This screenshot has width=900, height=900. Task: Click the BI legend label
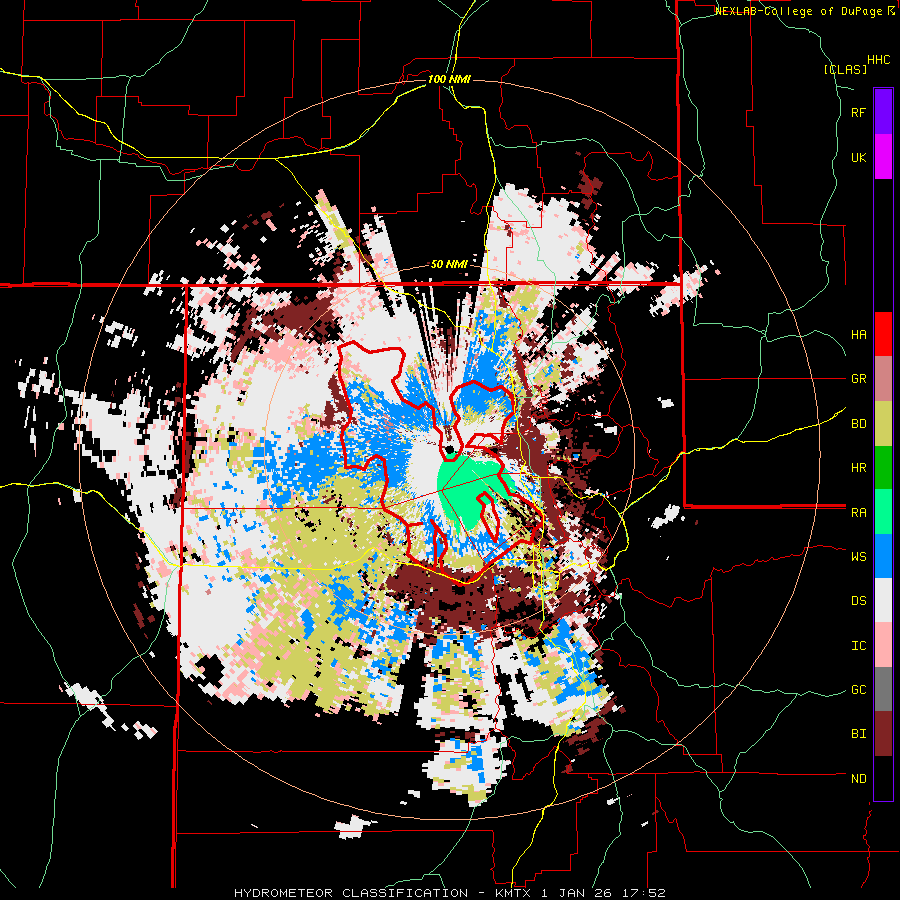tap(858, 734)
